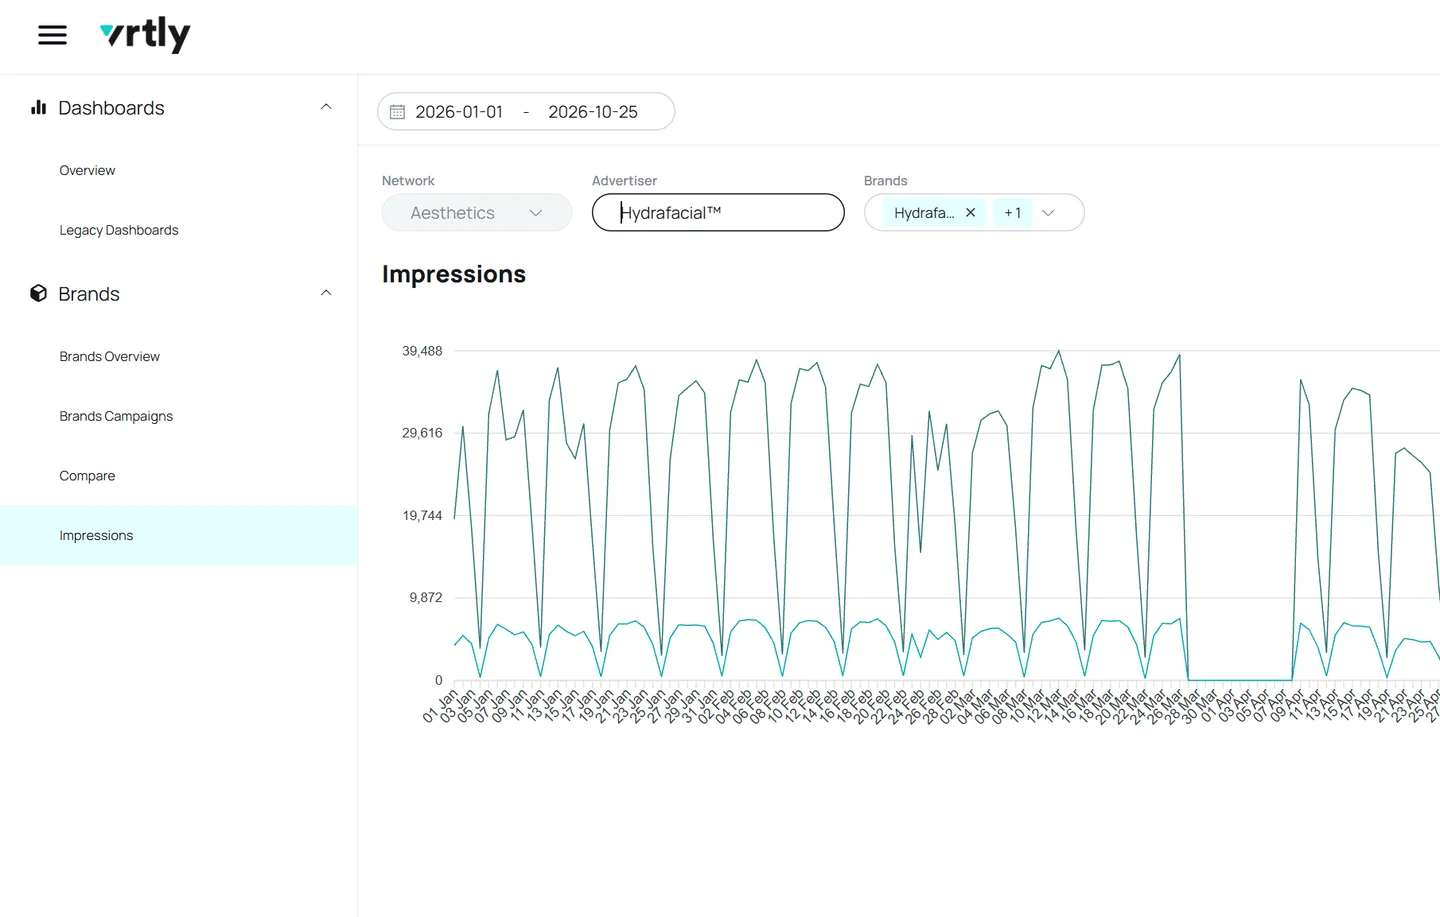Open Brands Campaigns page

click(116, 416)
